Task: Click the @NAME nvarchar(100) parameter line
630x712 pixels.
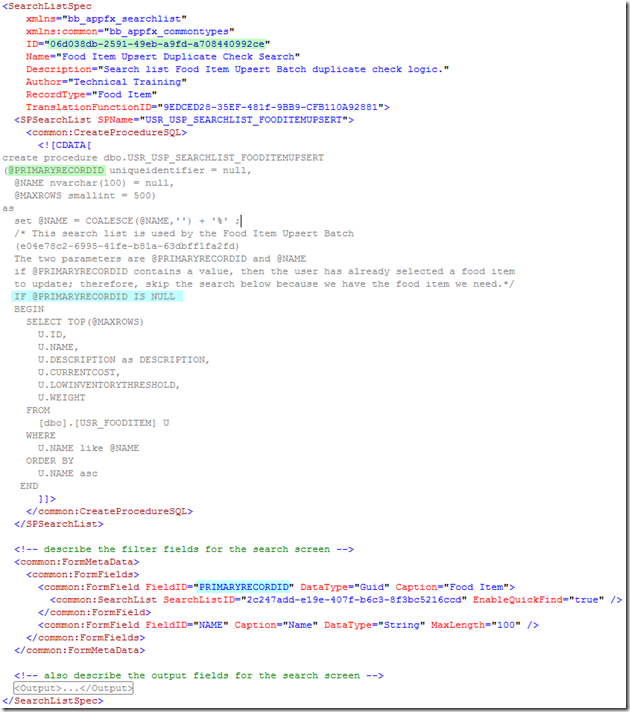Action: (94, 183)
